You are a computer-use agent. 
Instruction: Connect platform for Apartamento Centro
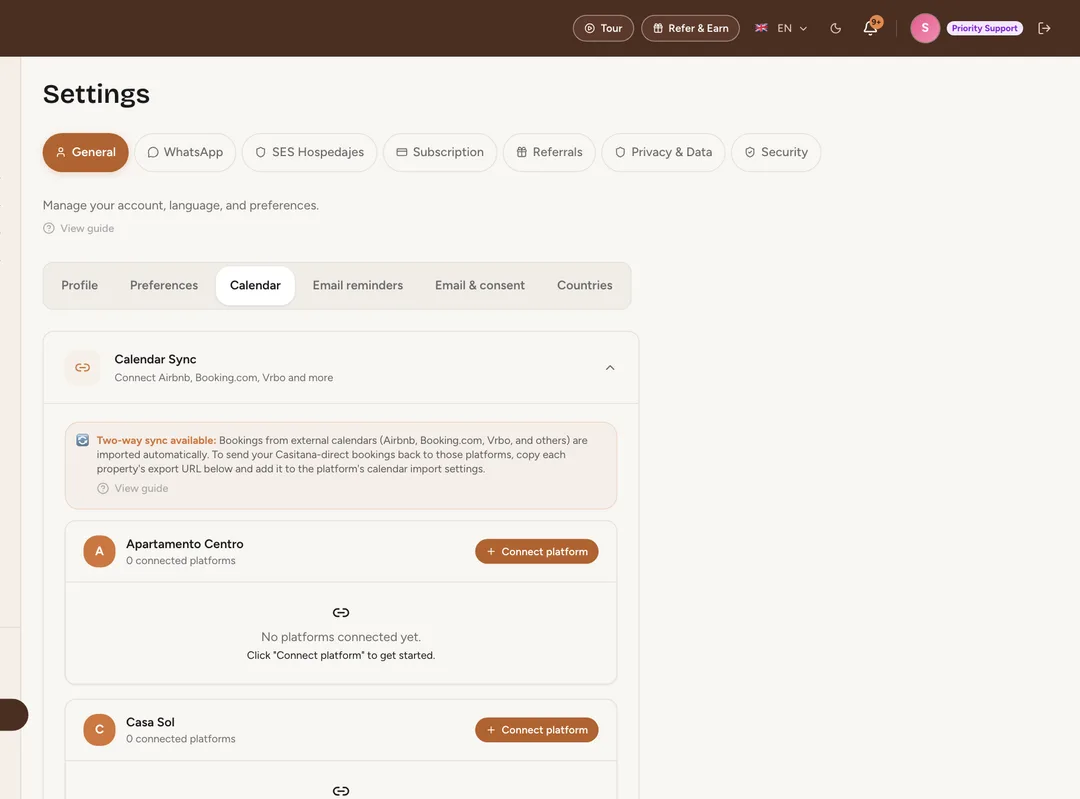[x=537, y=552]
